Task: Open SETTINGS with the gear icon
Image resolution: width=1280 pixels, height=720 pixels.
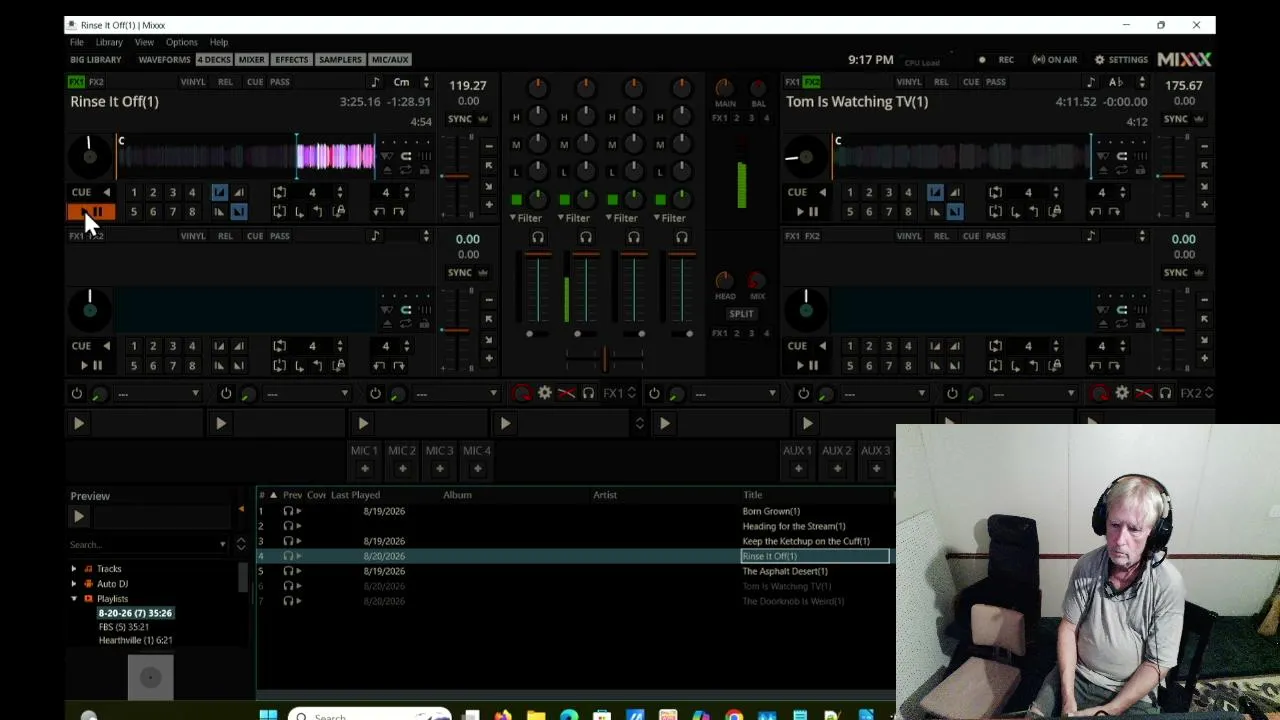Action: point(1121,60)
